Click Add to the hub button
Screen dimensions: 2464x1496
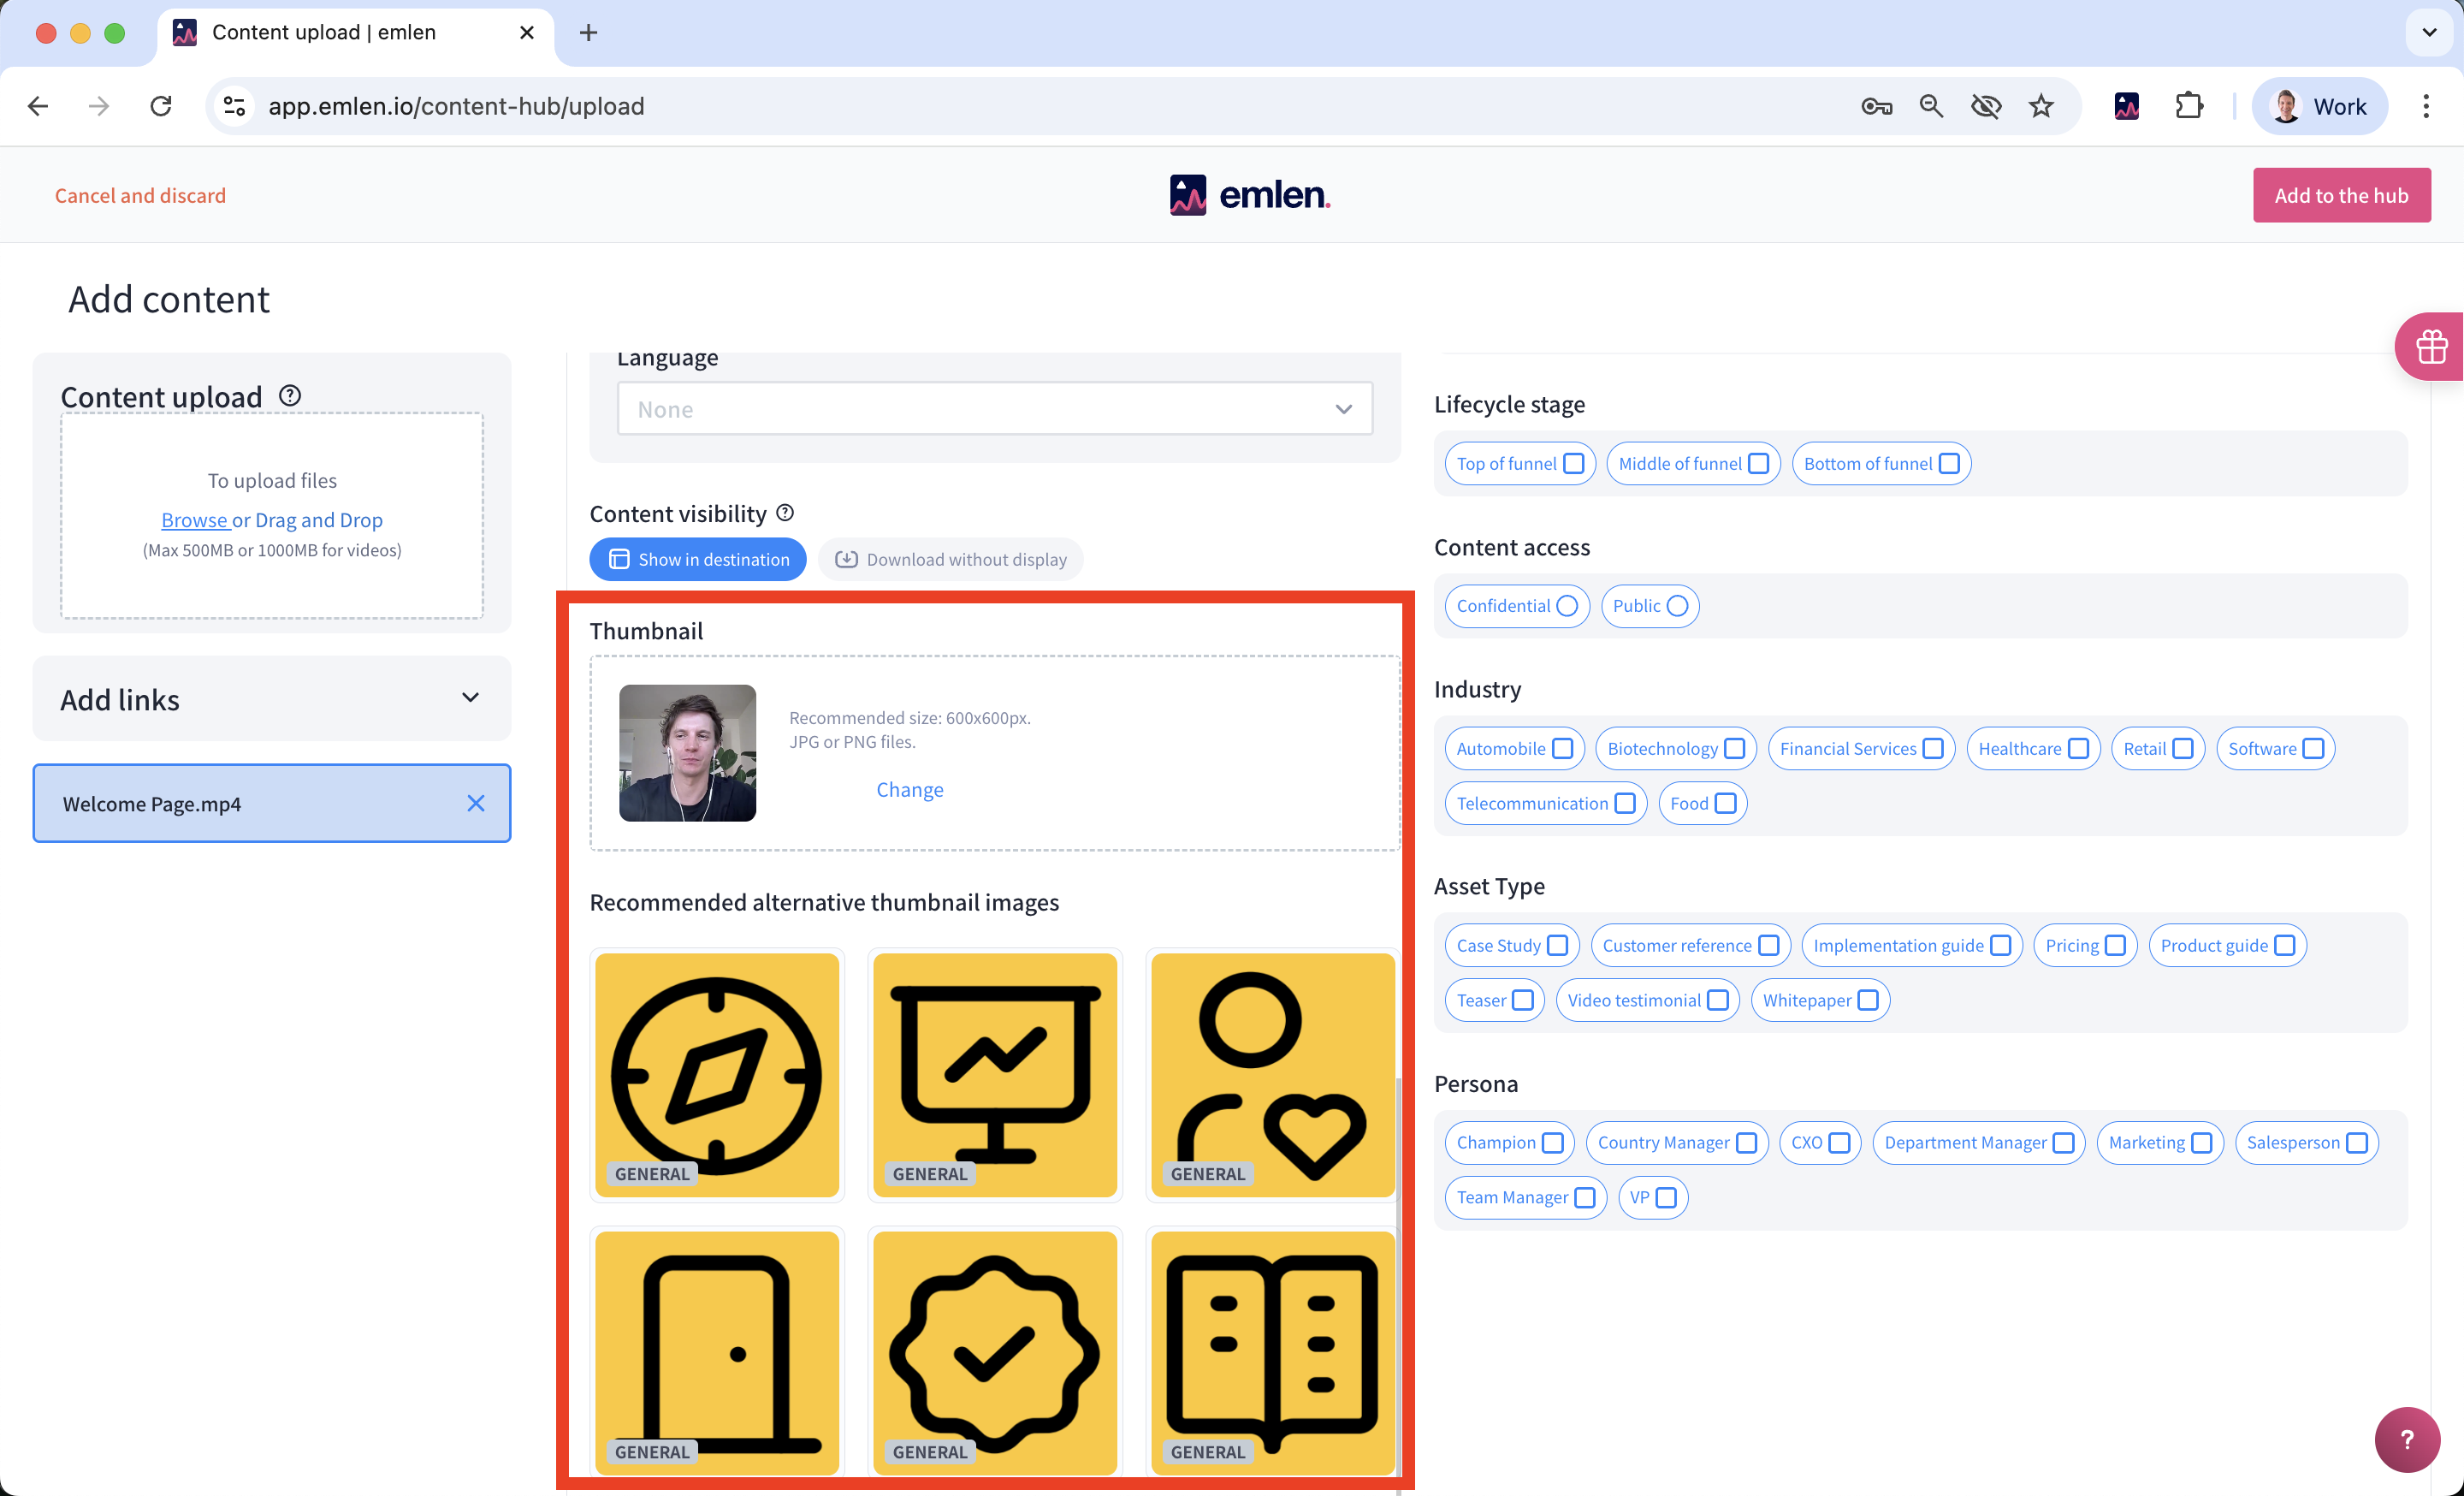[2340, 196]
